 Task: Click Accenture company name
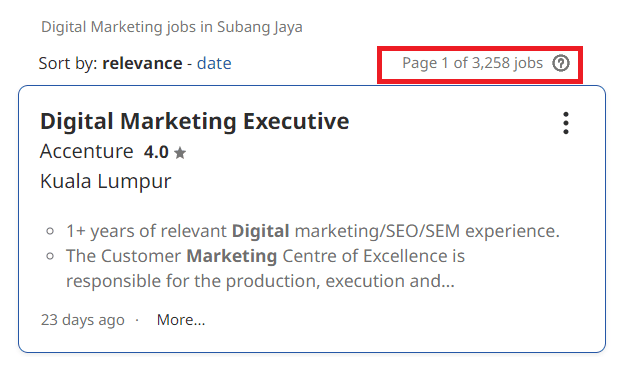[86, 151]
